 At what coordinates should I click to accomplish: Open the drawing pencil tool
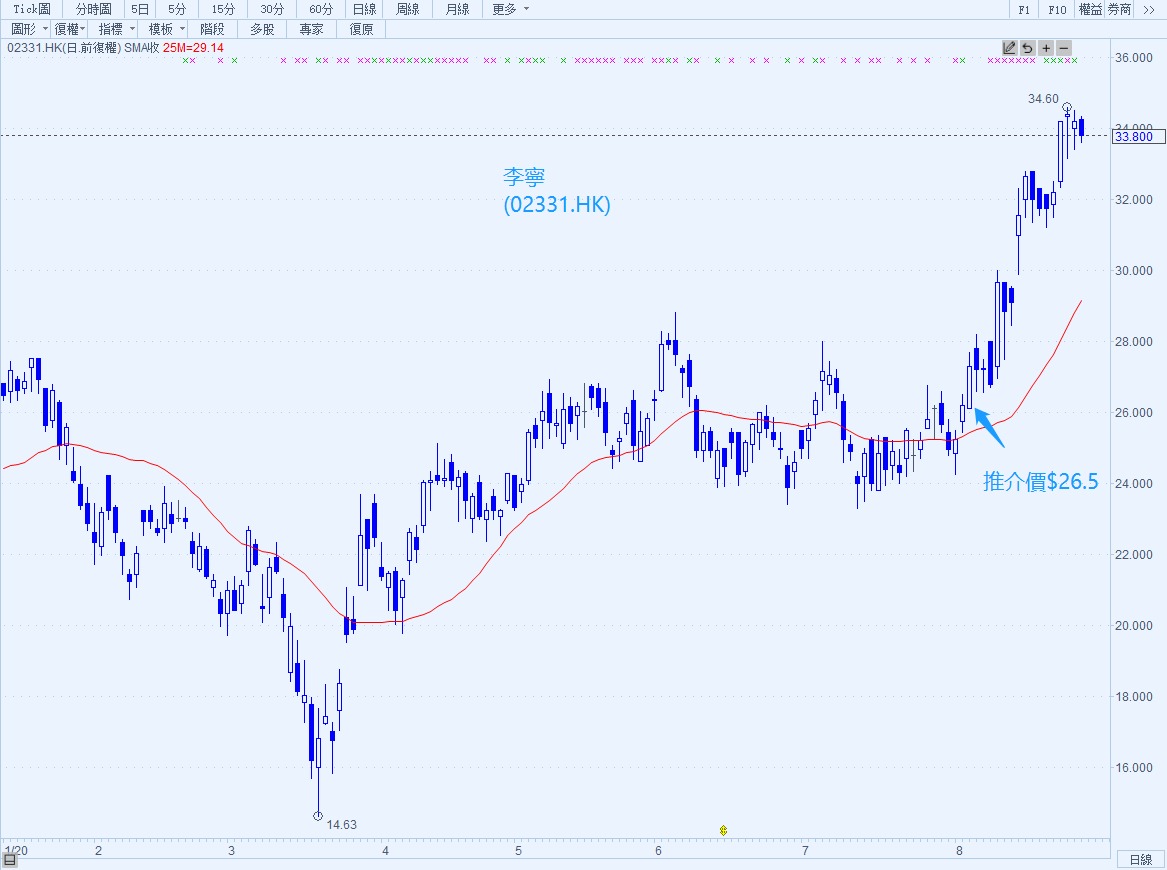click(x=1009, y=48)
